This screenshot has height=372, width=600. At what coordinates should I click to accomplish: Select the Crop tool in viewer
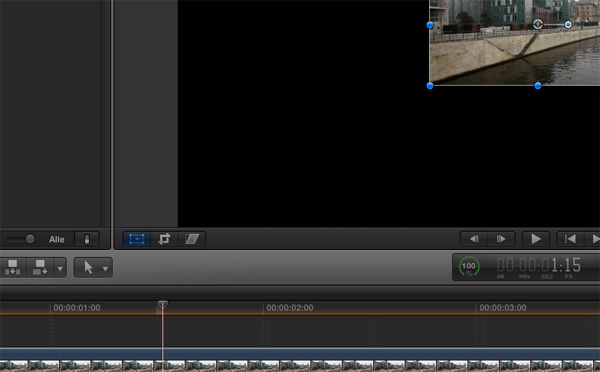[164, 239]
